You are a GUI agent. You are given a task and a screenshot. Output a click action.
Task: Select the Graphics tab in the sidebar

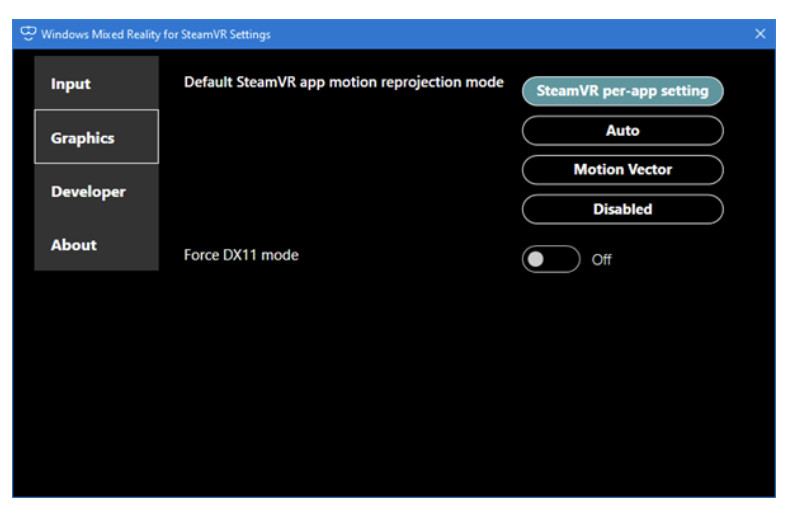[96, 137]
